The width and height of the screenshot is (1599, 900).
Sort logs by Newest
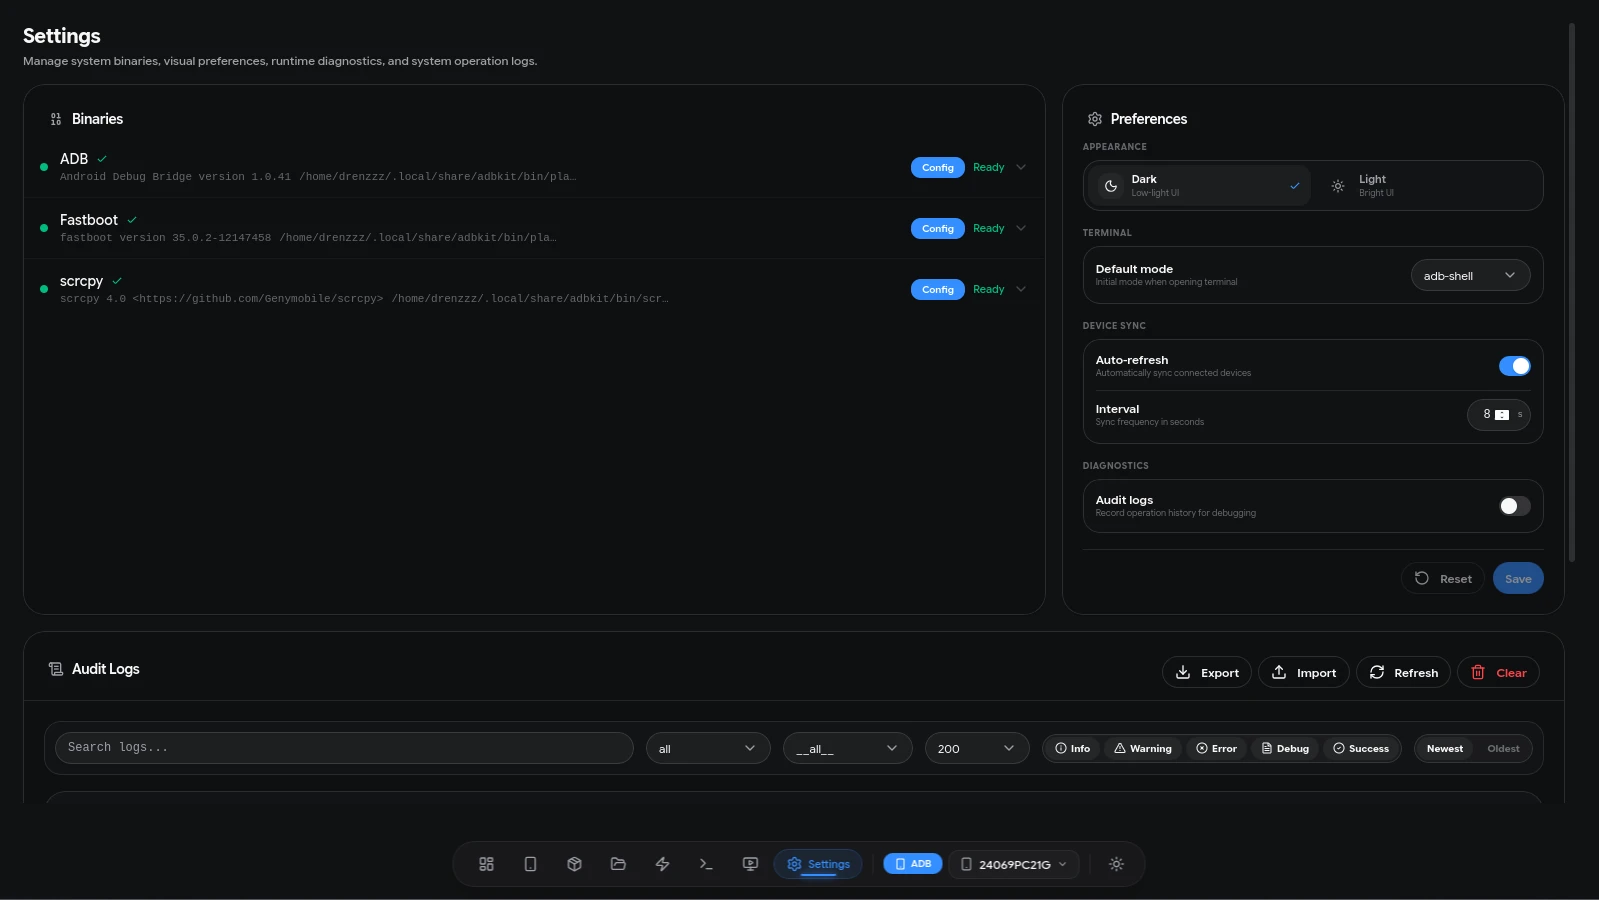point(1444,749)
